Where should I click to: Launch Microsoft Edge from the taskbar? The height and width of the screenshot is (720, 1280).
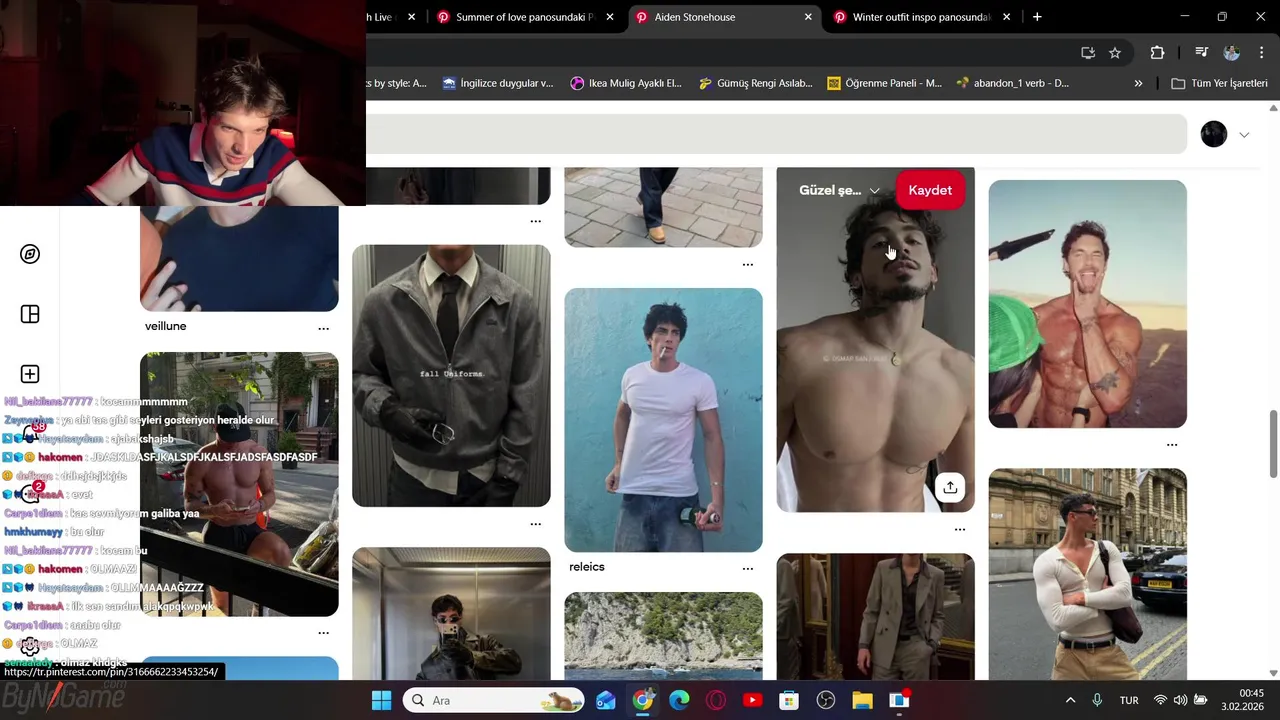click(x=679, y=700)
